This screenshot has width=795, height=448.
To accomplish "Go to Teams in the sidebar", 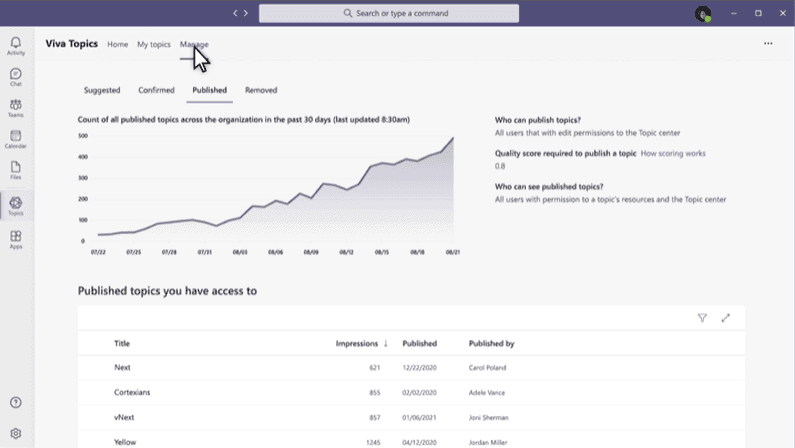I will 15,108.
